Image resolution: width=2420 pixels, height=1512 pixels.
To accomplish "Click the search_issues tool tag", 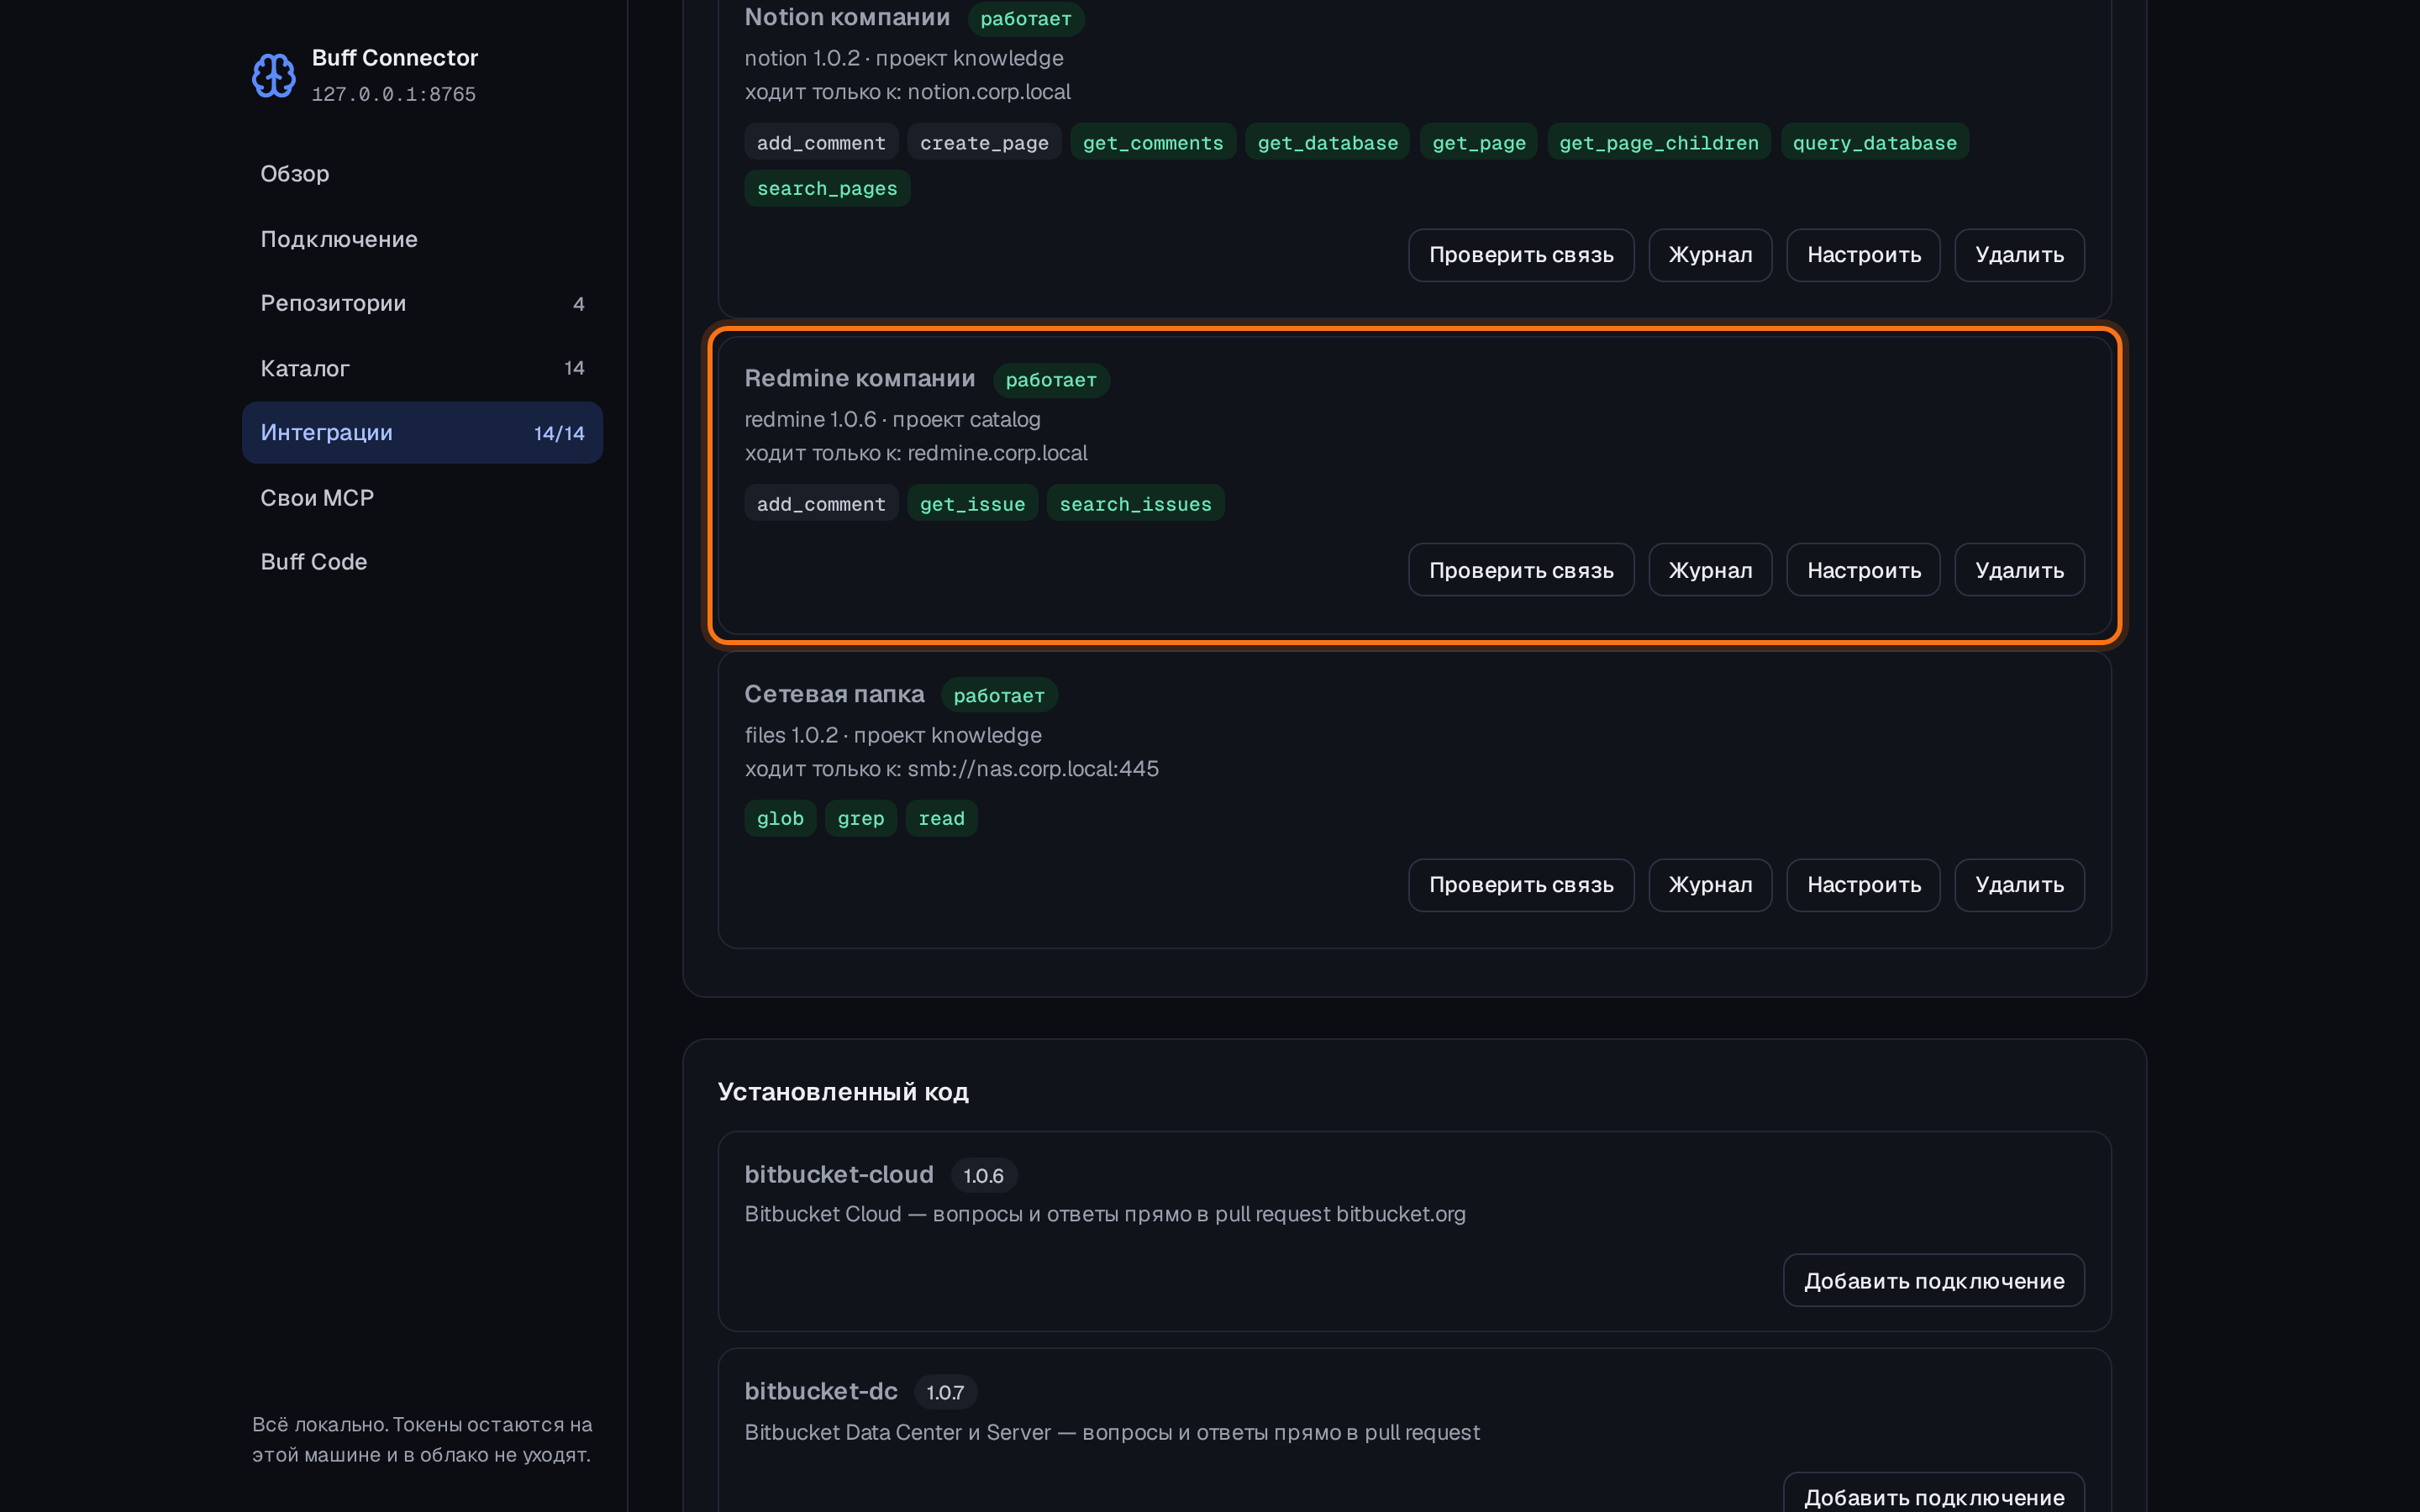I will point(1135,503).
